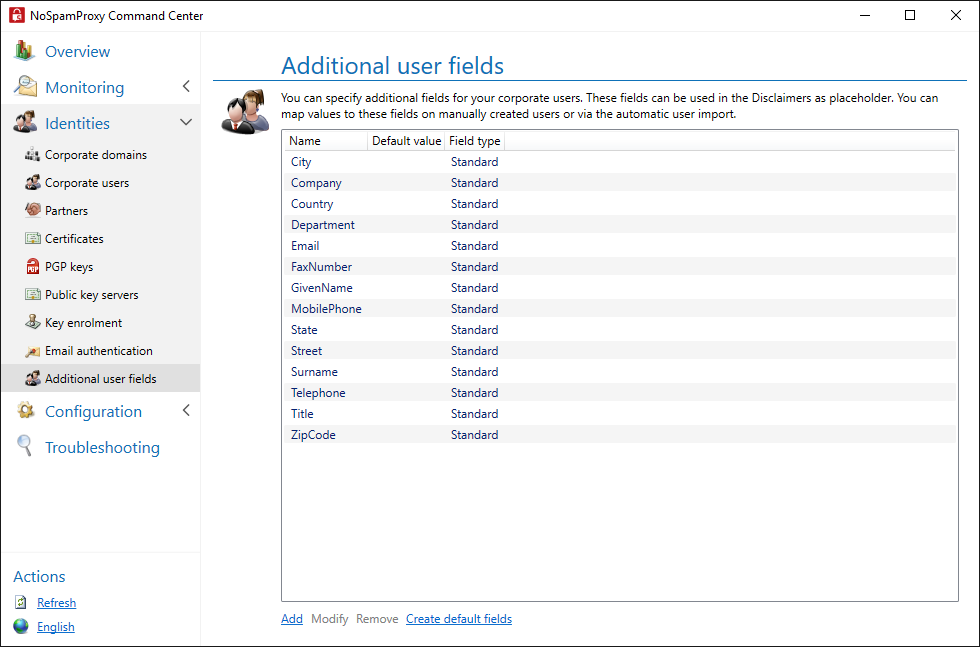Open the Monitoring section
980x647 pixels.
pyautogui.click(x=84, y=88)
